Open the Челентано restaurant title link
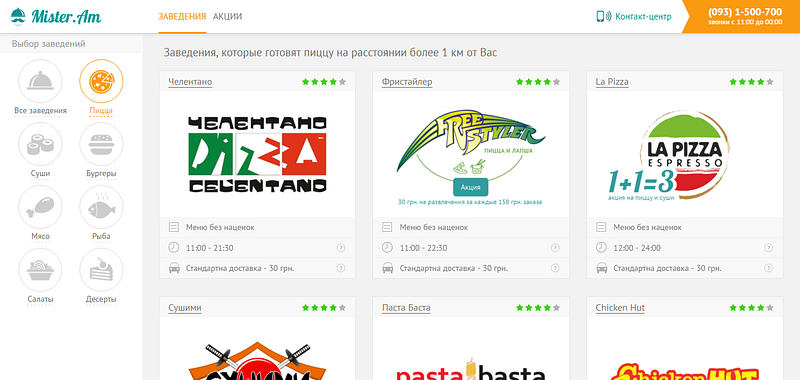The width and height of the screenshot is (800, 380). [x=190, y=82]
